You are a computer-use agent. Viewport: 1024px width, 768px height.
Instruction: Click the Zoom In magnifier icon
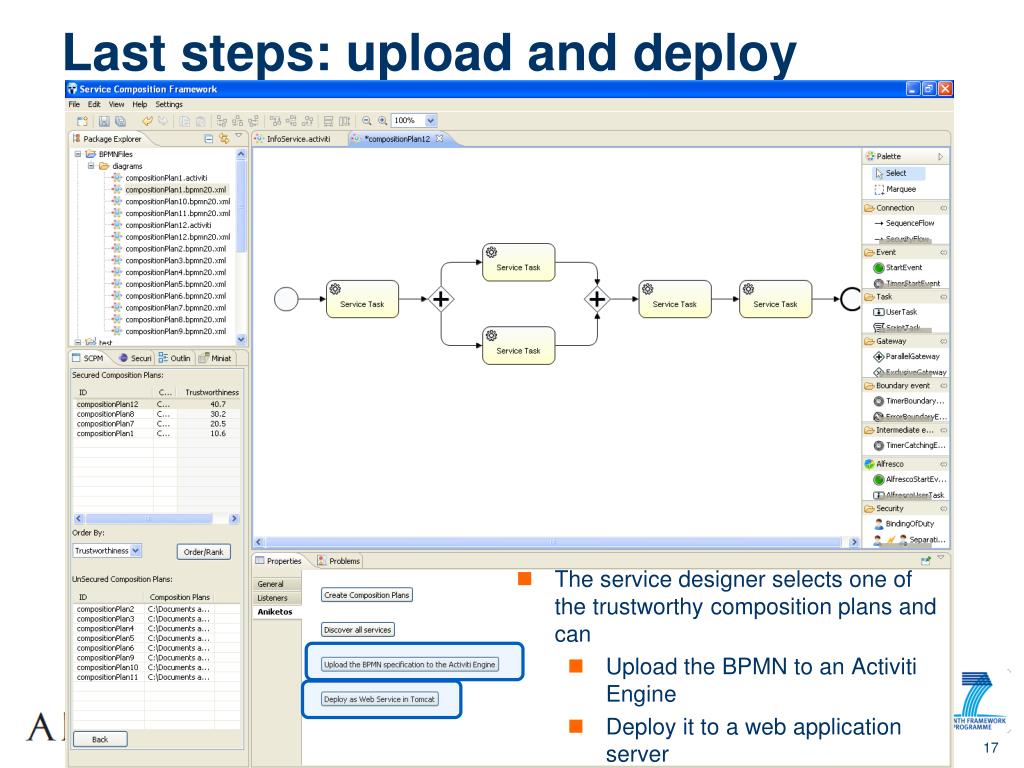pyautogui.click(x=383, y=121)
